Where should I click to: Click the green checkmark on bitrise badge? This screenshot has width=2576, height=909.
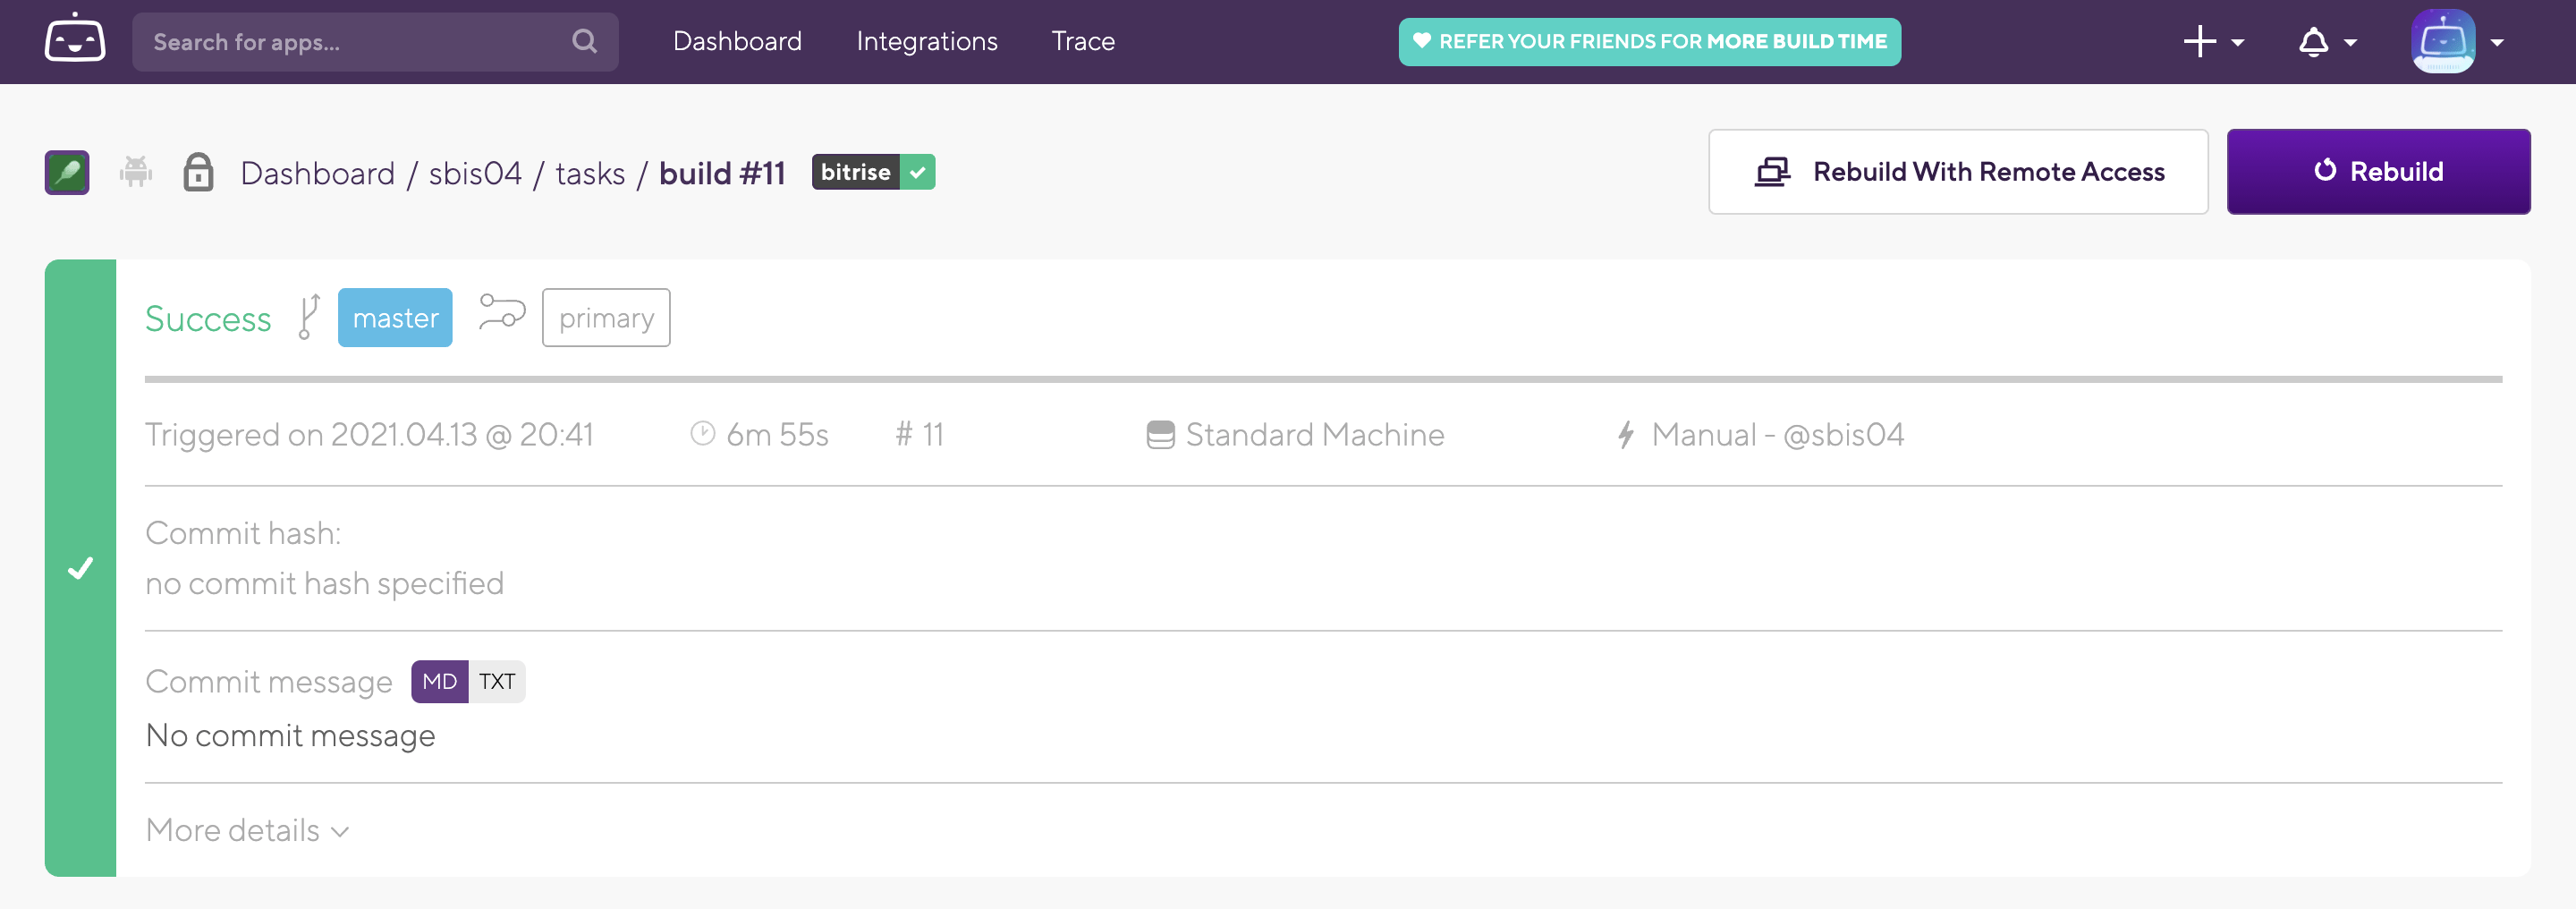(x=917, y=171)
